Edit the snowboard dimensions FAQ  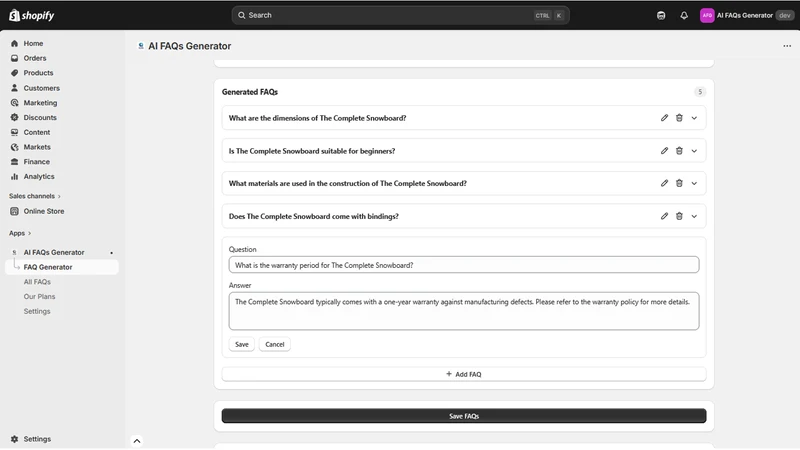664,118
